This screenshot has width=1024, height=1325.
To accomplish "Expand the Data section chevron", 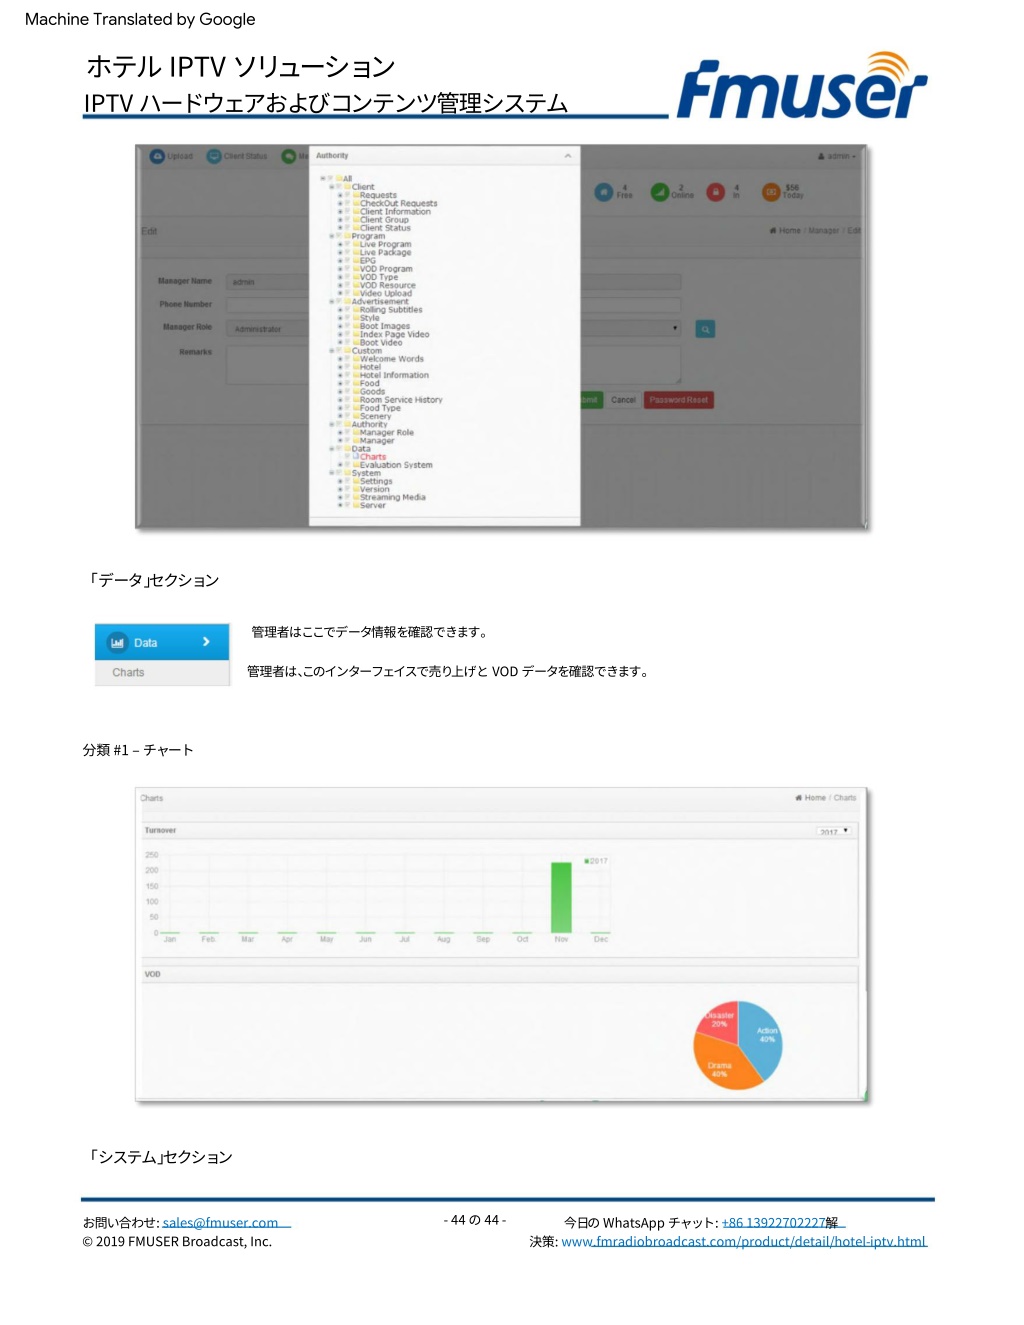I will click(206, 642).
